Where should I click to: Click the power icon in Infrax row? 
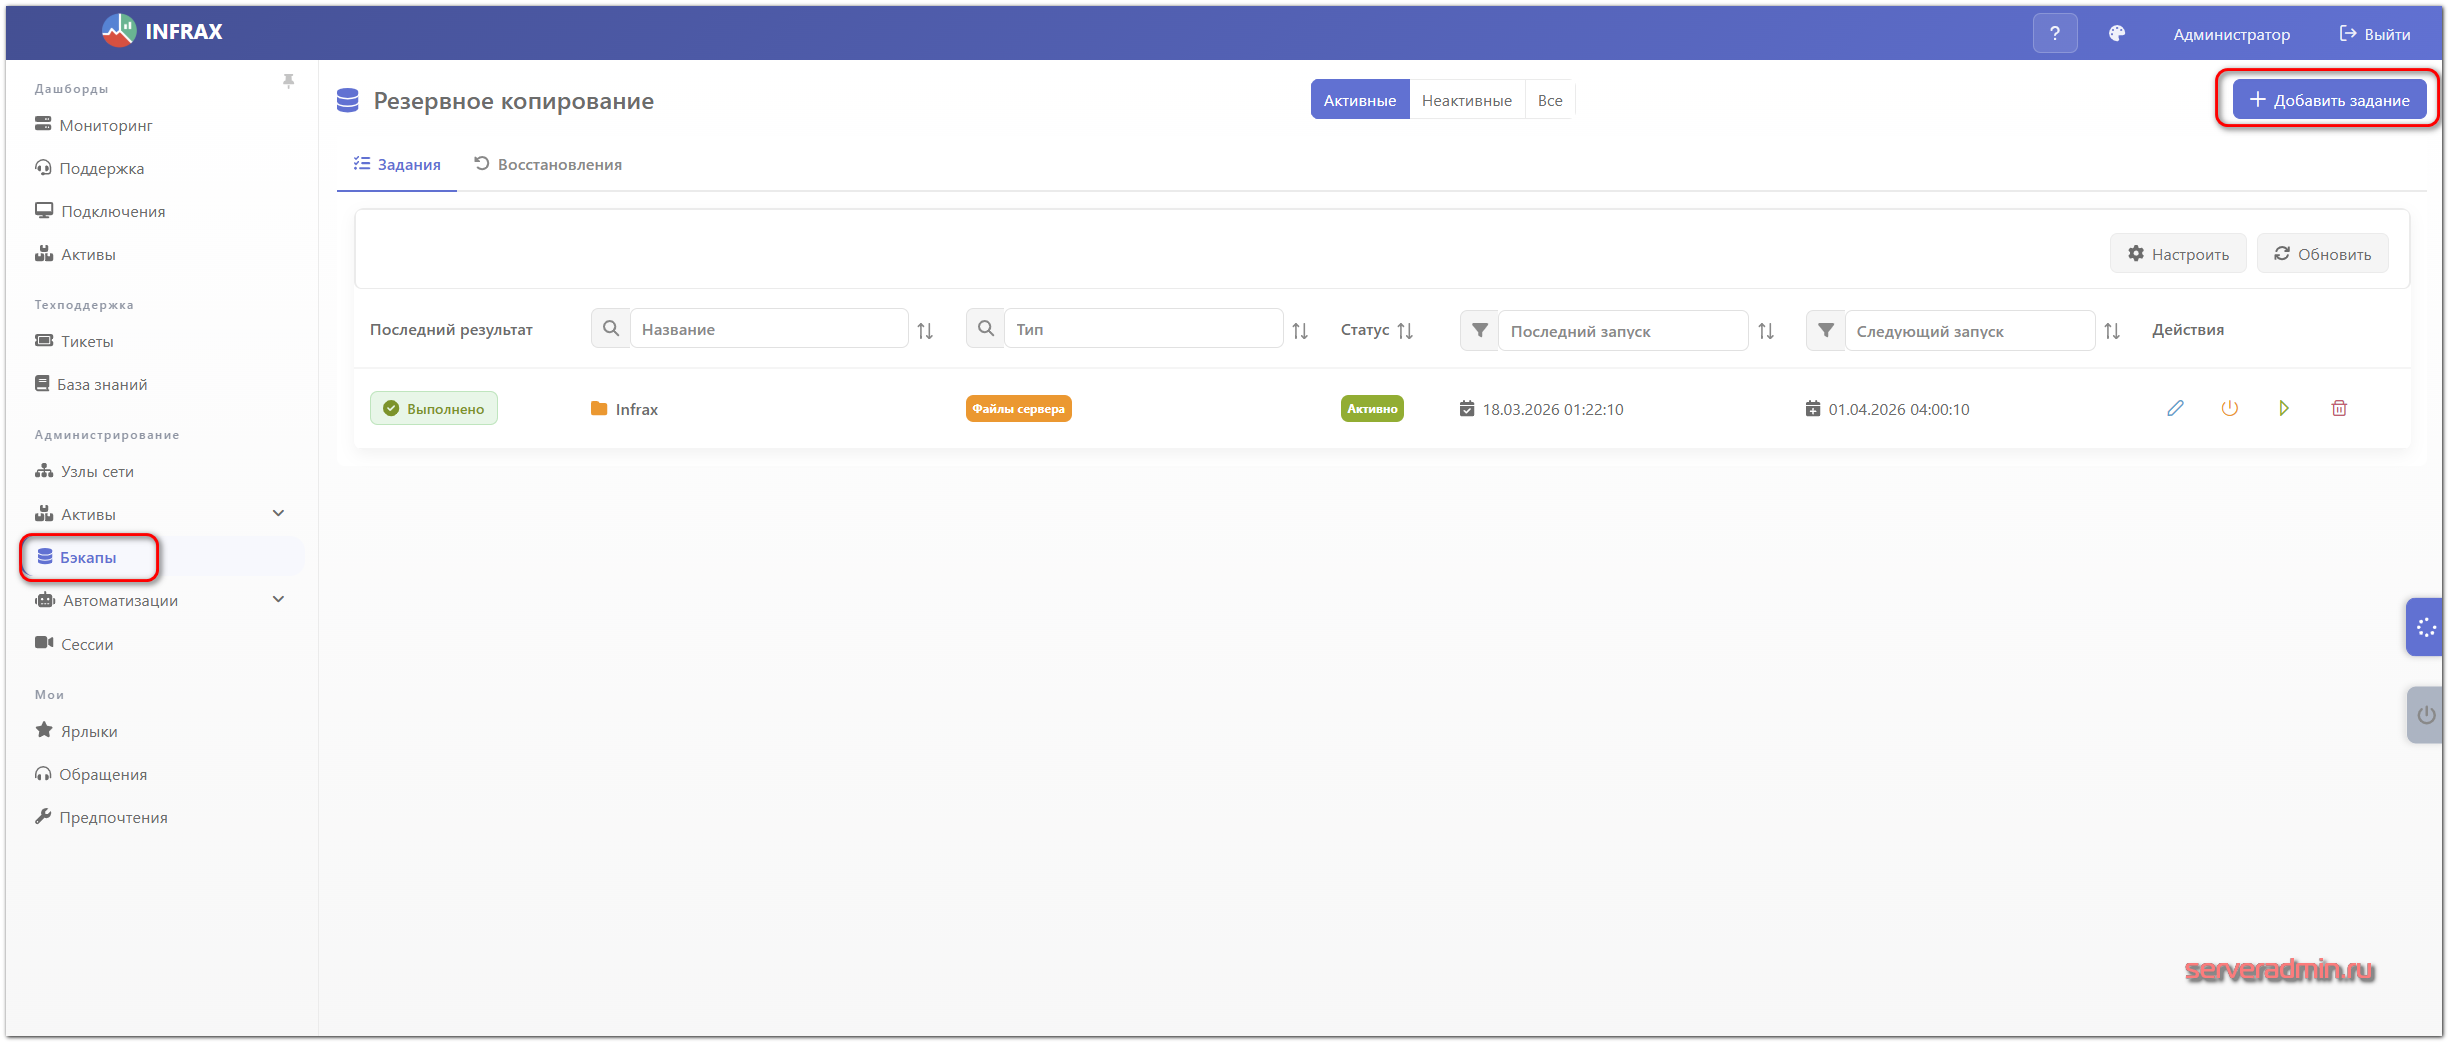click(x=2229, y=408)
